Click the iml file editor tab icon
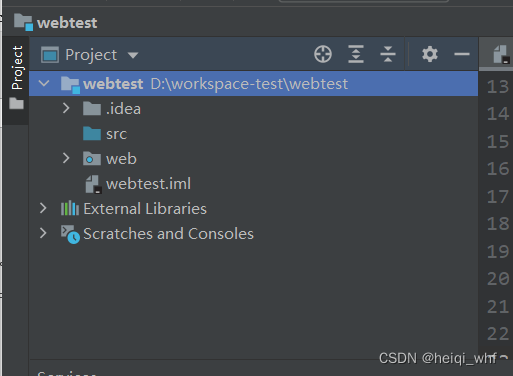Image resolution: width=513 pixels, height=376 pixels. click(x=501, y=54)
